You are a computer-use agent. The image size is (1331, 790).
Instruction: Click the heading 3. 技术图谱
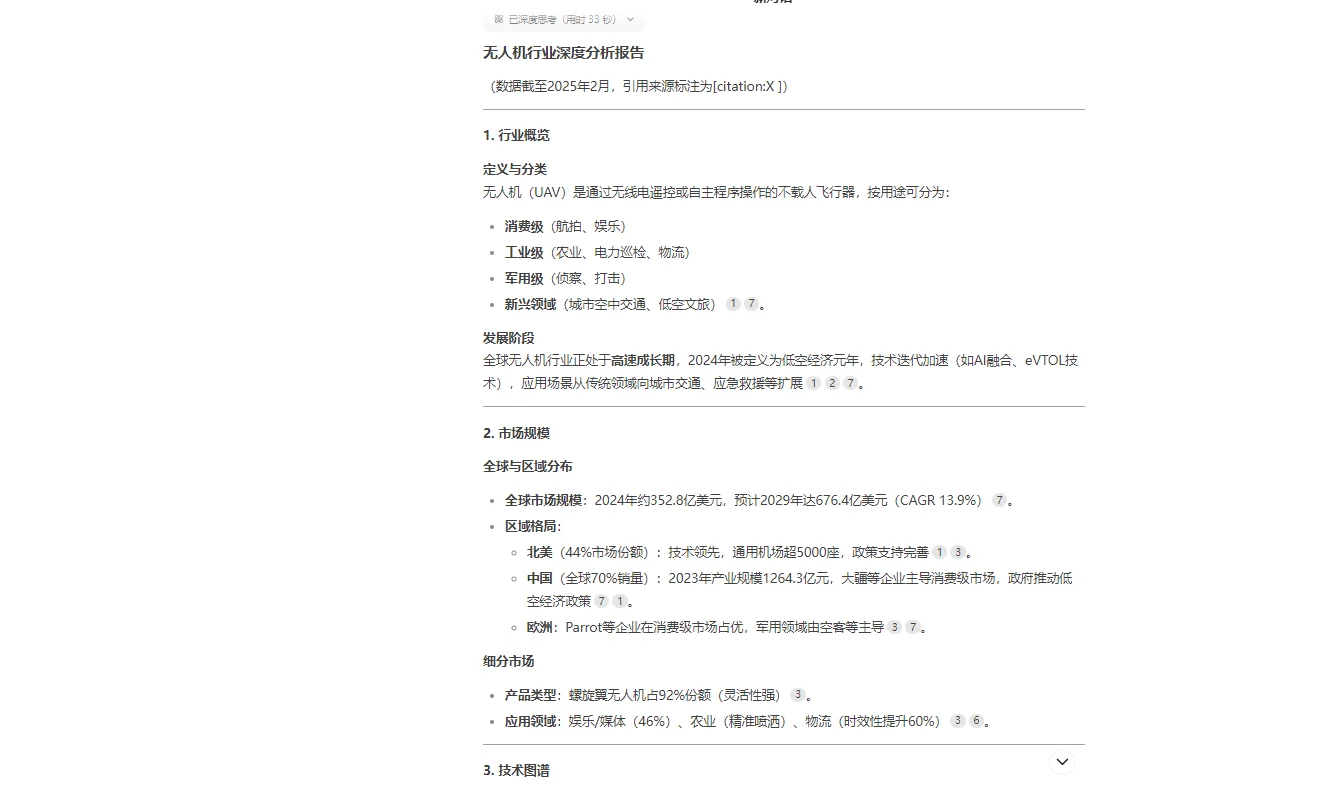[516, 770]
